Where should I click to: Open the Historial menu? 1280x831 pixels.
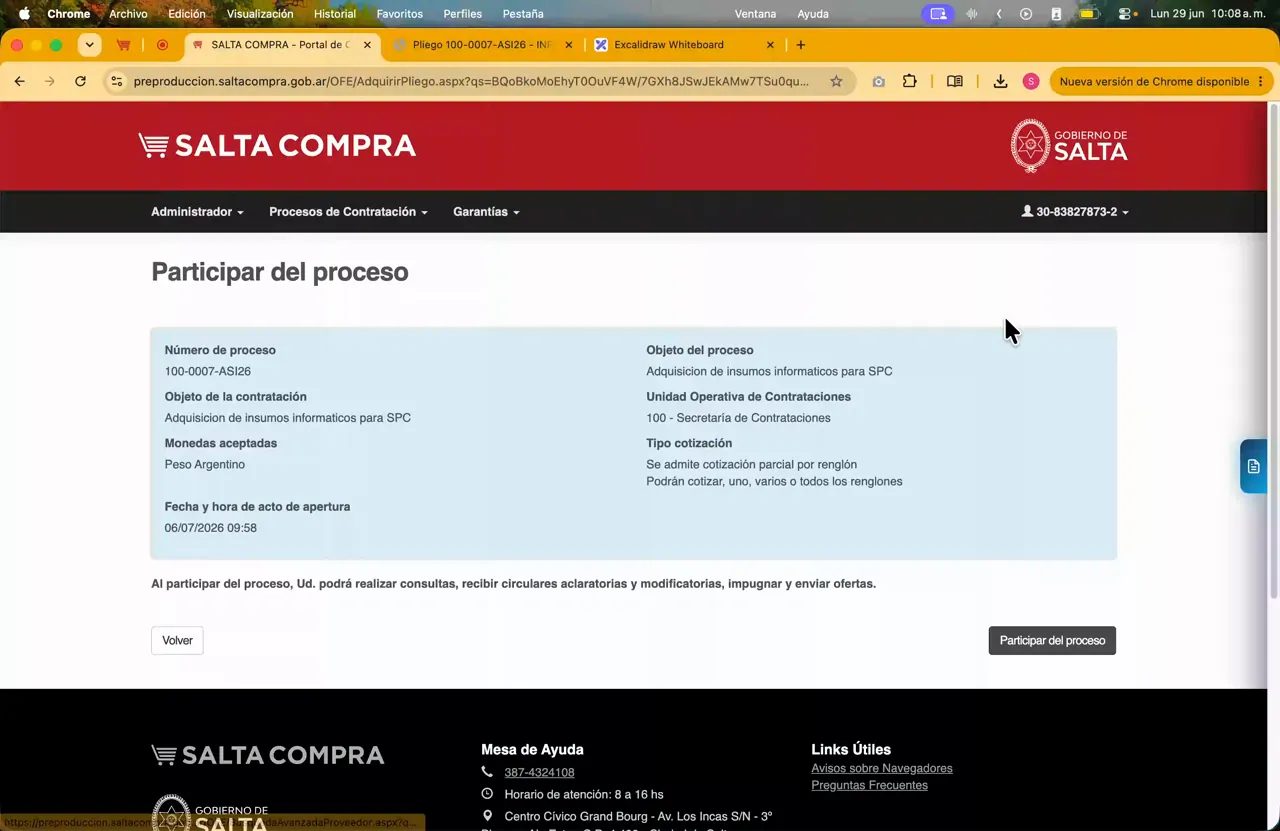[x=335, y=14]
